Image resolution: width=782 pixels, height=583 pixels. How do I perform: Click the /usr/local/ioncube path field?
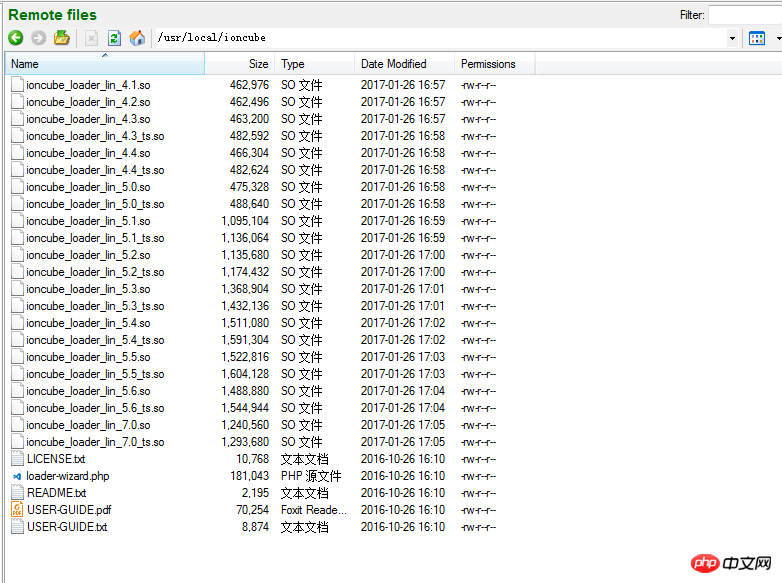pyautogui.click(x=441, y=38)
